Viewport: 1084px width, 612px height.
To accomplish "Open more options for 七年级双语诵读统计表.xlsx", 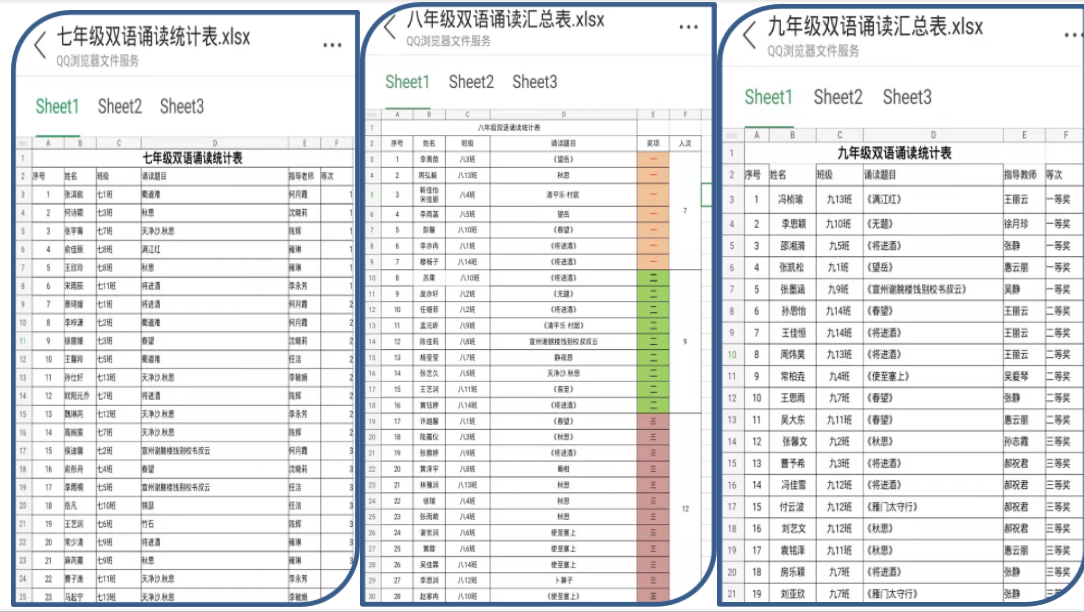I will [332, 46].
